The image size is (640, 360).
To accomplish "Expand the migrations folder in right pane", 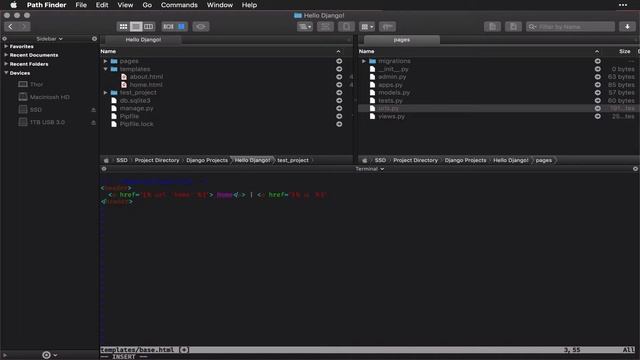I will click(x=364, y=61).
